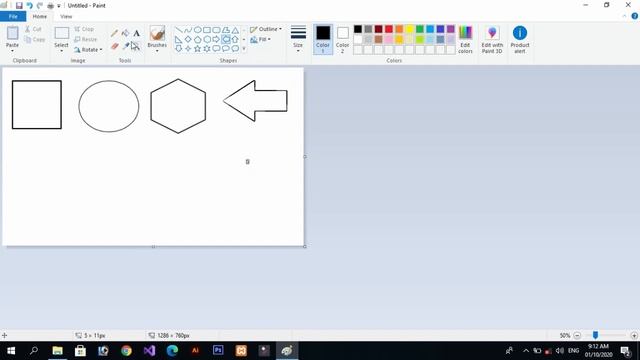Click Edit with Paint 3D

pos(492,39)
